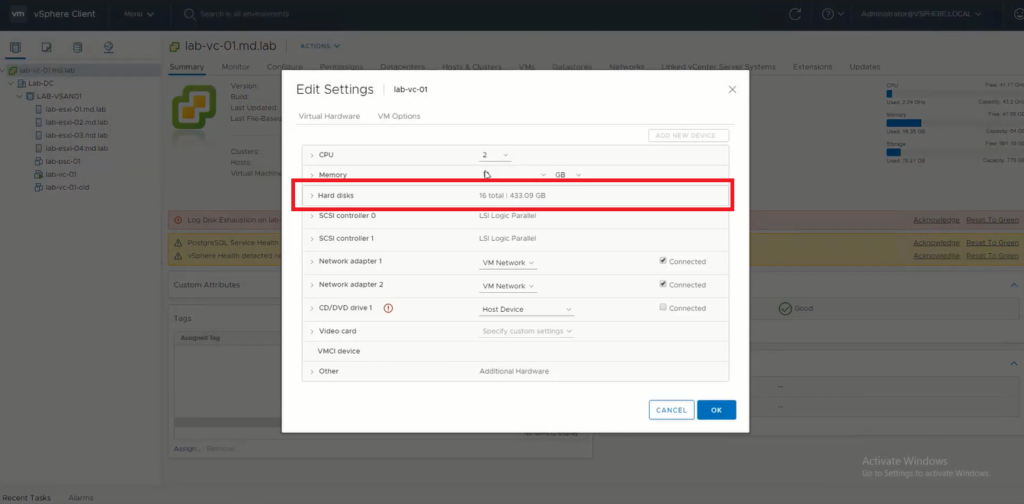Open Network adapter 2 VM Network dropdown
The image size is (1024, 504).
point(508,286)
